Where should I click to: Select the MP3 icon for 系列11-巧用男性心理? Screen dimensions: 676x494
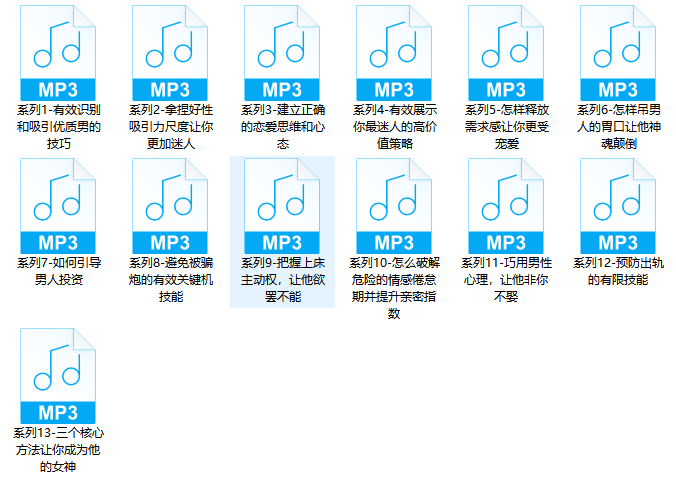pos(506,206)
